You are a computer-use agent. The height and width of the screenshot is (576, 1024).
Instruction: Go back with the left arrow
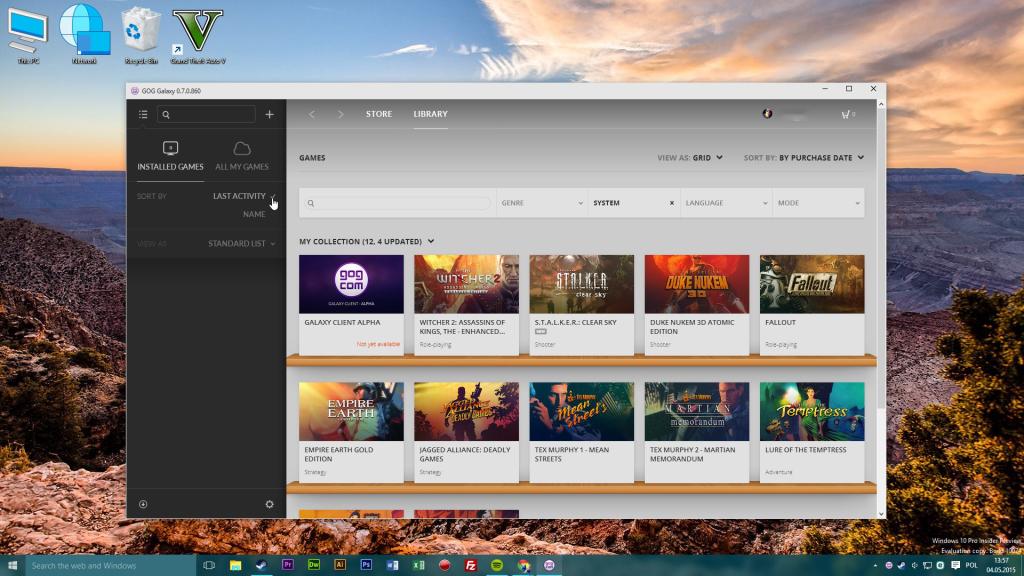pos(312,114)
